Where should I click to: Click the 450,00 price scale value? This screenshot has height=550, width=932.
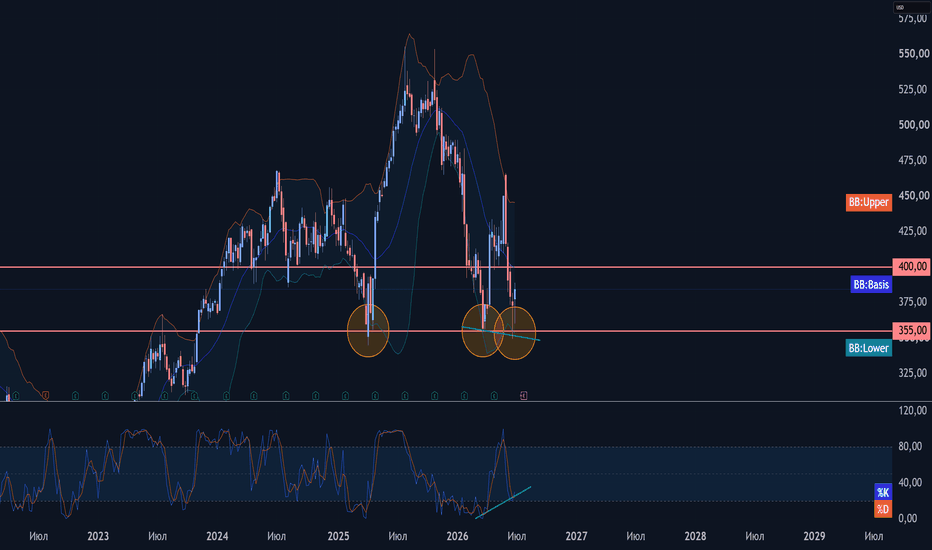click(x=914, y=196)
